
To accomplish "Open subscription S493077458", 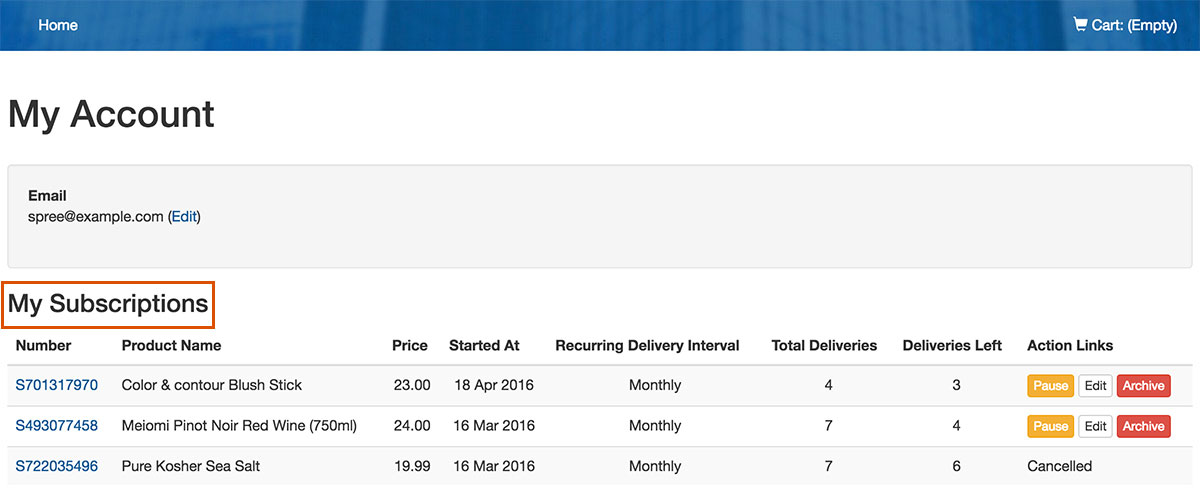I will click(x=57, y=426).
